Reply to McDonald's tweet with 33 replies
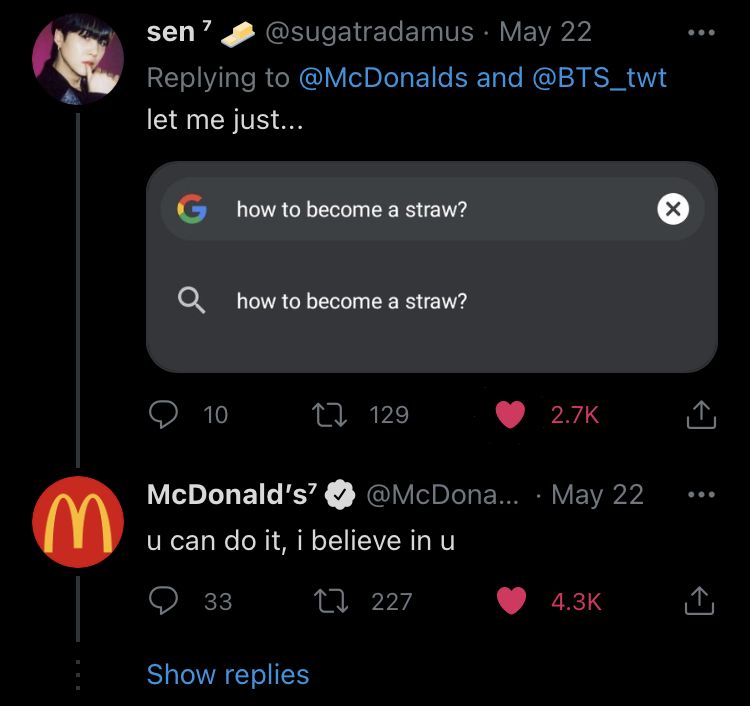This screenshot has height=706, width=750. 164,600
